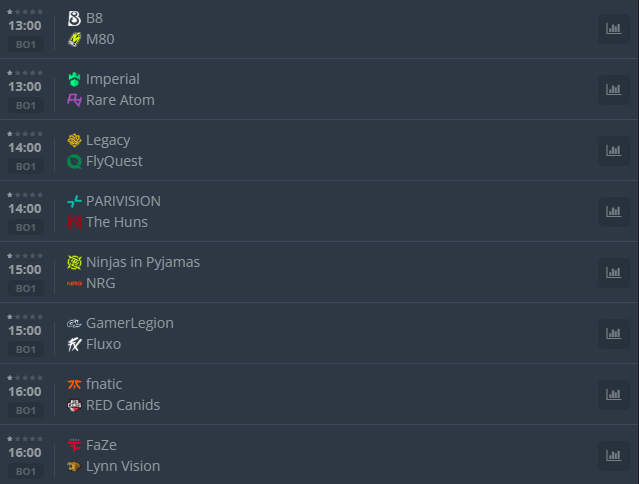The width and height of the screenshot is (639, 484).
Task: Click the 15:00 time on GamerLegion match
Action: [x=25, y=330]
